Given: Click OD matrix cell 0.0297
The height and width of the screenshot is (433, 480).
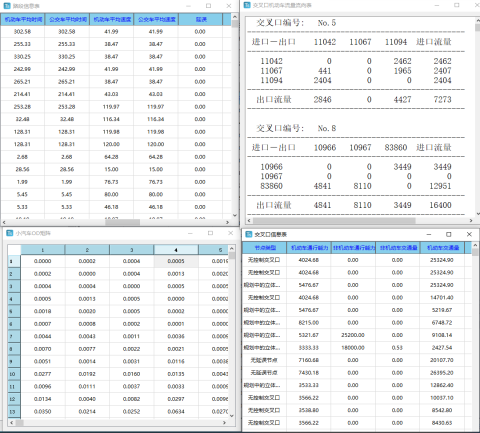Looking at the screenshot, I should tap(176, 399).
